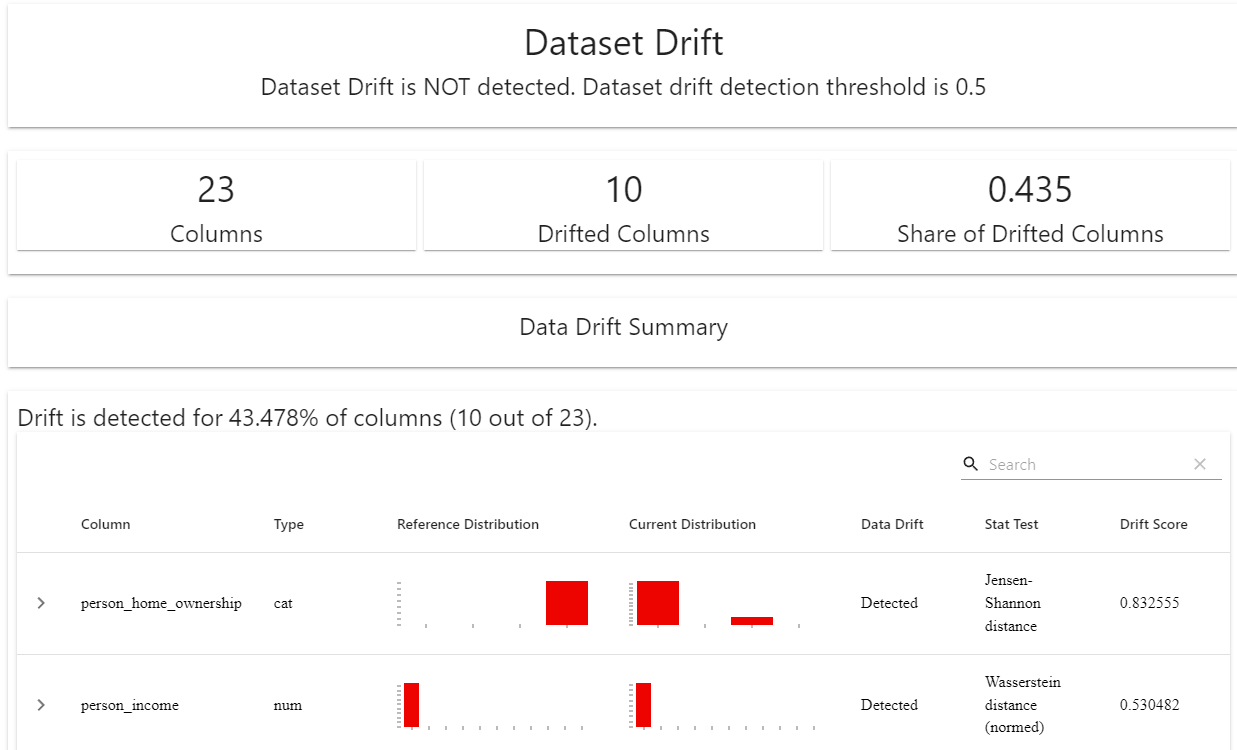1237x750 pixels.
Task: Select the person_income column name cell
Action: tap(130, 705)
